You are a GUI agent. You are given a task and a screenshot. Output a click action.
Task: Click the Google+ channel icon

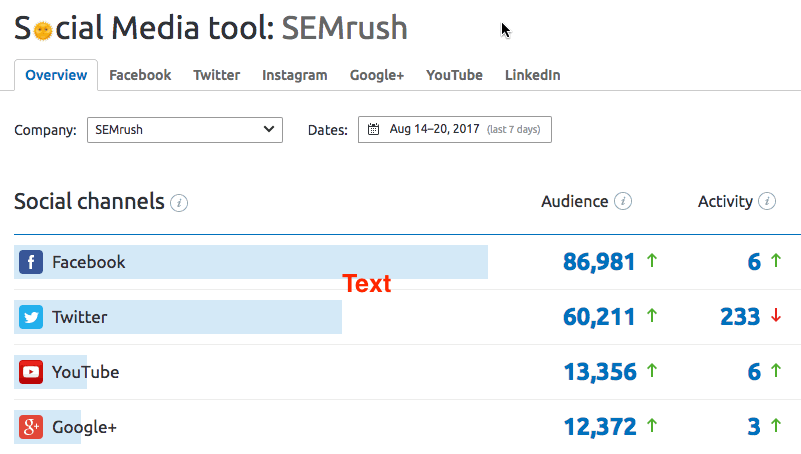tap(31, 427)
